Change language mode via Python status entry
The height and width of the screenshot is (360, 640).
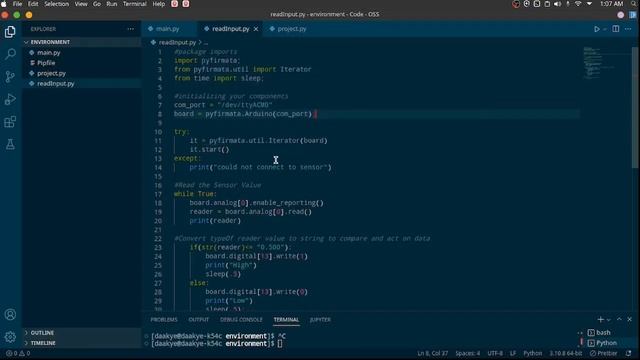tap(533, 353)
